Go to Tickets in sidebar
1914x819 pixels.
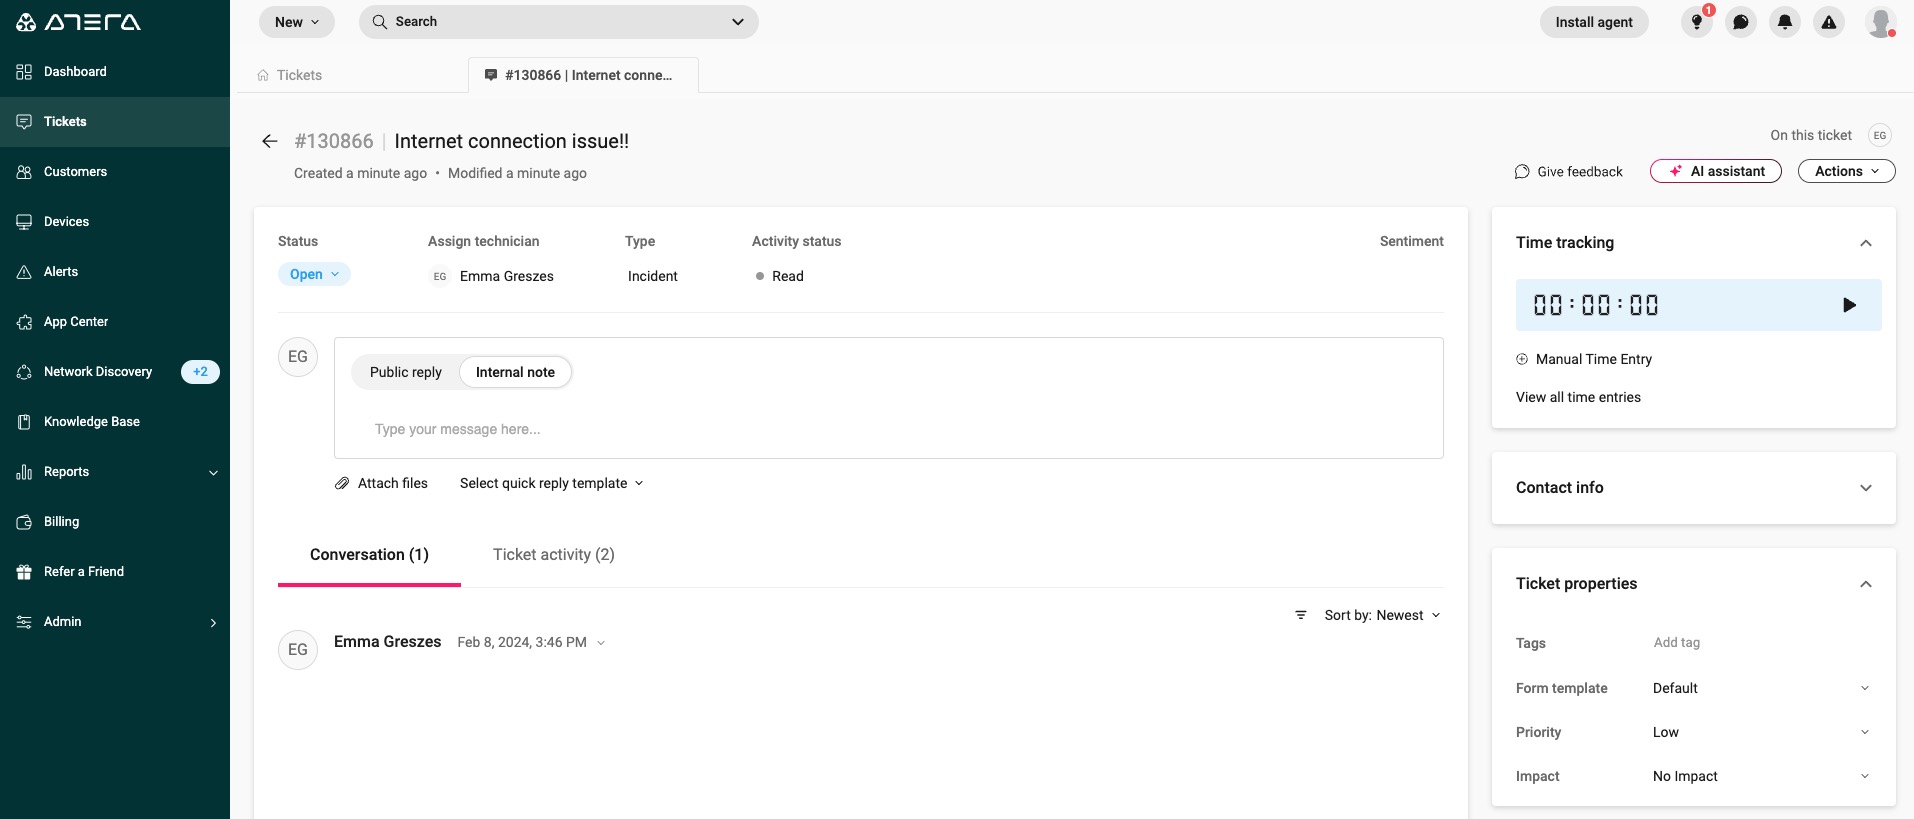[x=115, y=122]
